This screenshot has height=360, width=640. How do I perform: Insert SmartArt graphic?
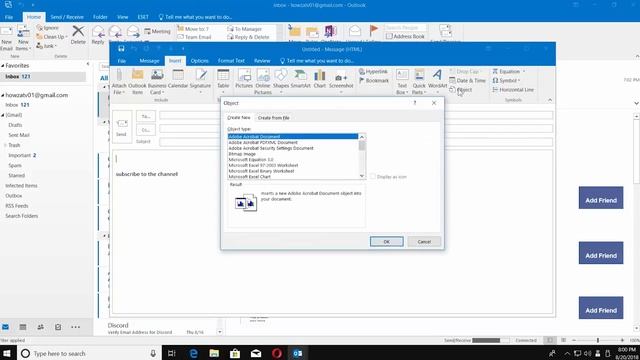(x=300, y=79)
